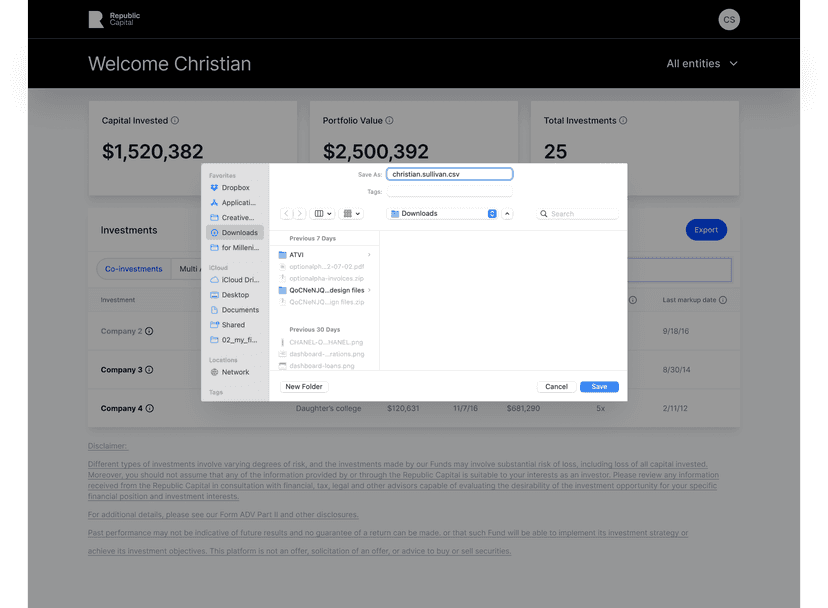Viewport: 828px width, 608px height.
Task: Click the Save button
Action: (x=599, y=387)
